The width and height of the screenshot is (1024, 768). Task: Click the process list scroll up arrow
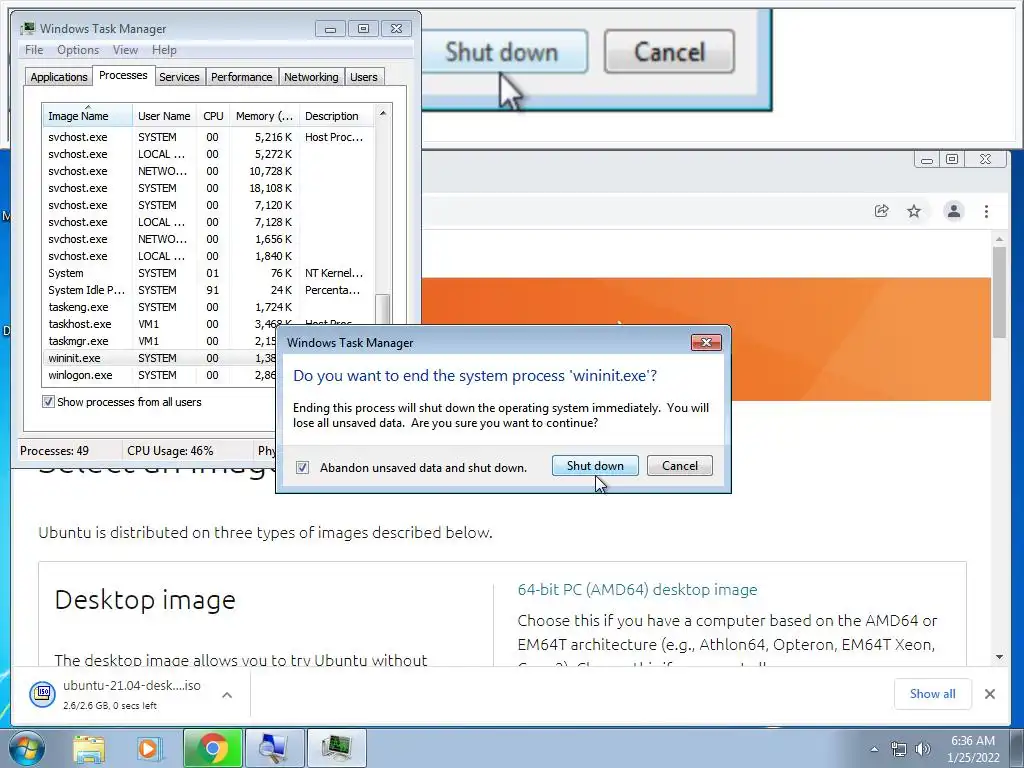[383, 113]
